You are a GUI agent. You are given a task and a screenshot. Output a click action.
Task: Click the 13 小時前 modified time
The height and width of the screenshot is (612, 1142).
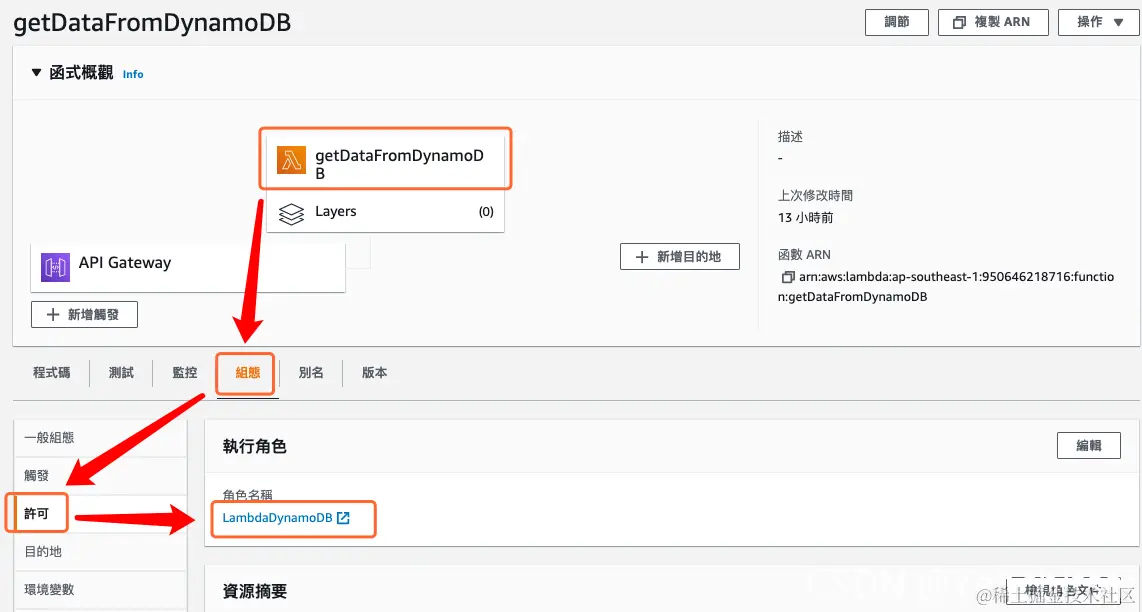coord(806,218)
